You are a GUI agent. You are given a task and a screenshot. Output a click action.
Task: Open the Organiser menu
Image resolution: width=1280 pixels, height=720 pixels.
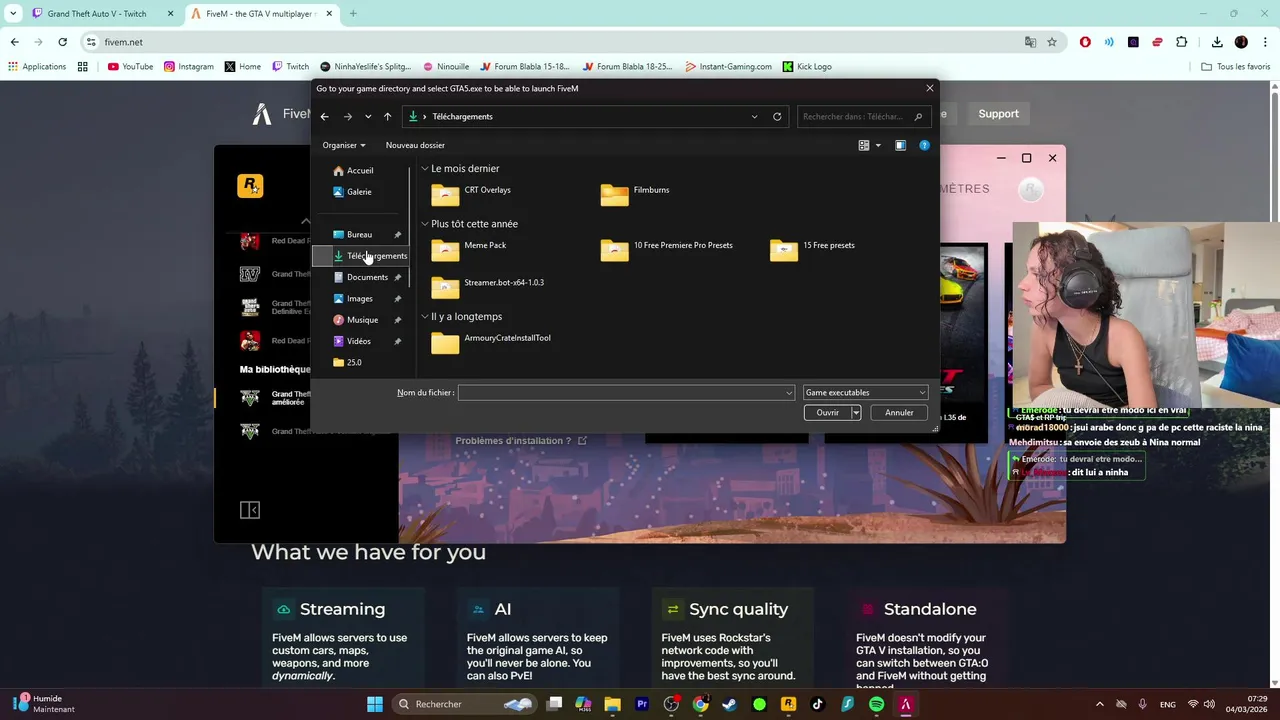(x=344, y=145)
